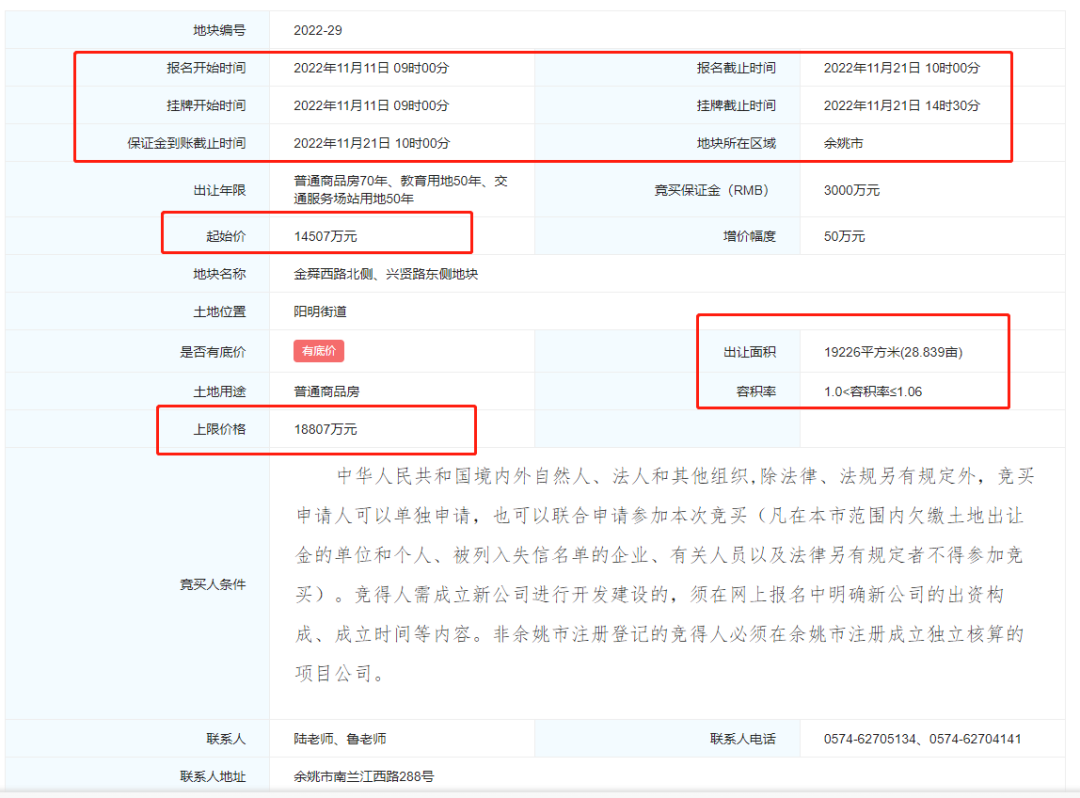Click the 联系人 label

pos(226,739)
